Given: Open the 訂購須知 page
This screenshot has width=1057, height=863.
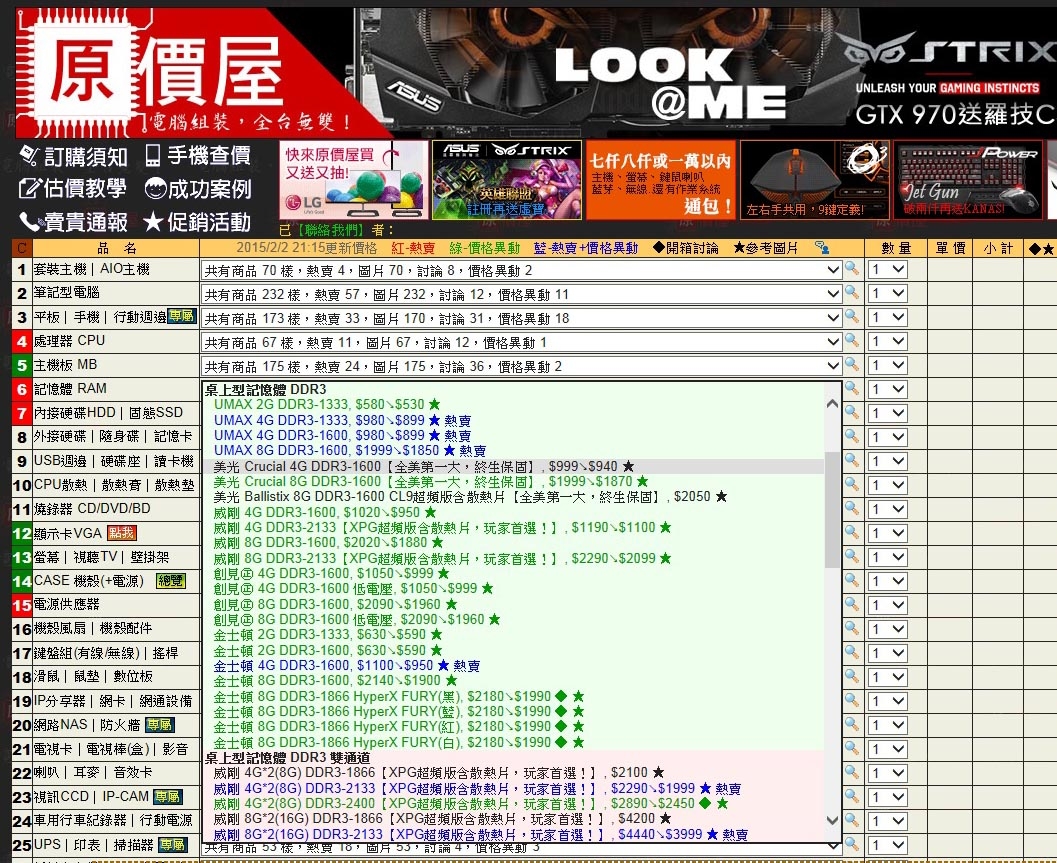Looking at the screenshot, I should point(73,156).
